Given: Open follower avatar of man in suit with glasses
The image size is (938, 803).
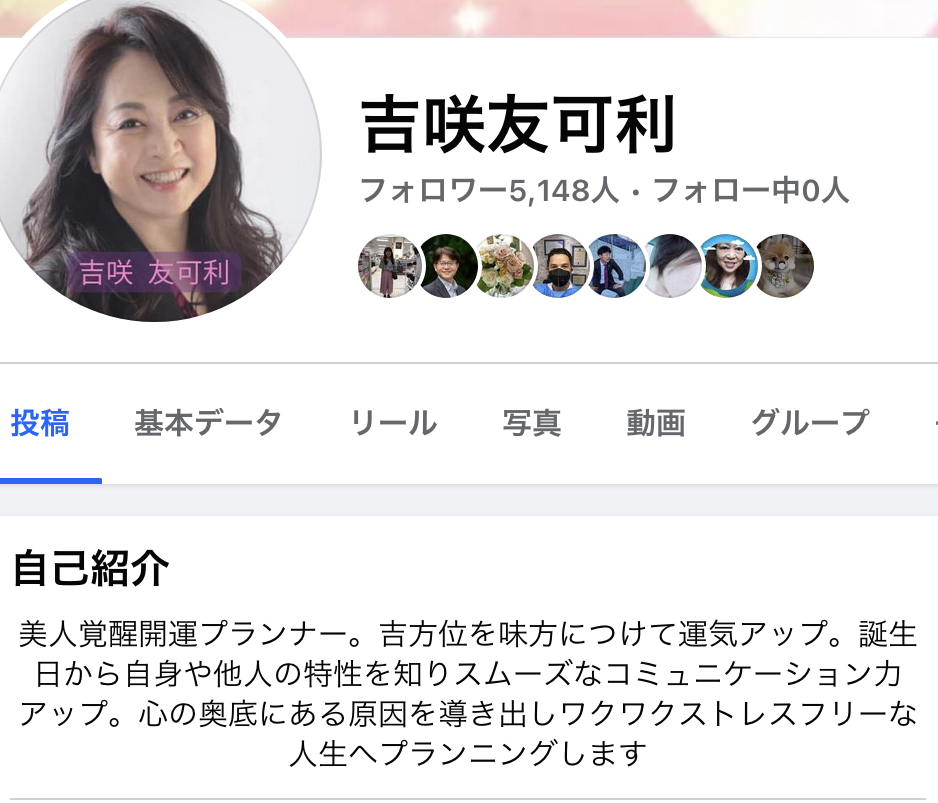Looking at the screenshot, I should pyautogui.click(x=446, y=266).
